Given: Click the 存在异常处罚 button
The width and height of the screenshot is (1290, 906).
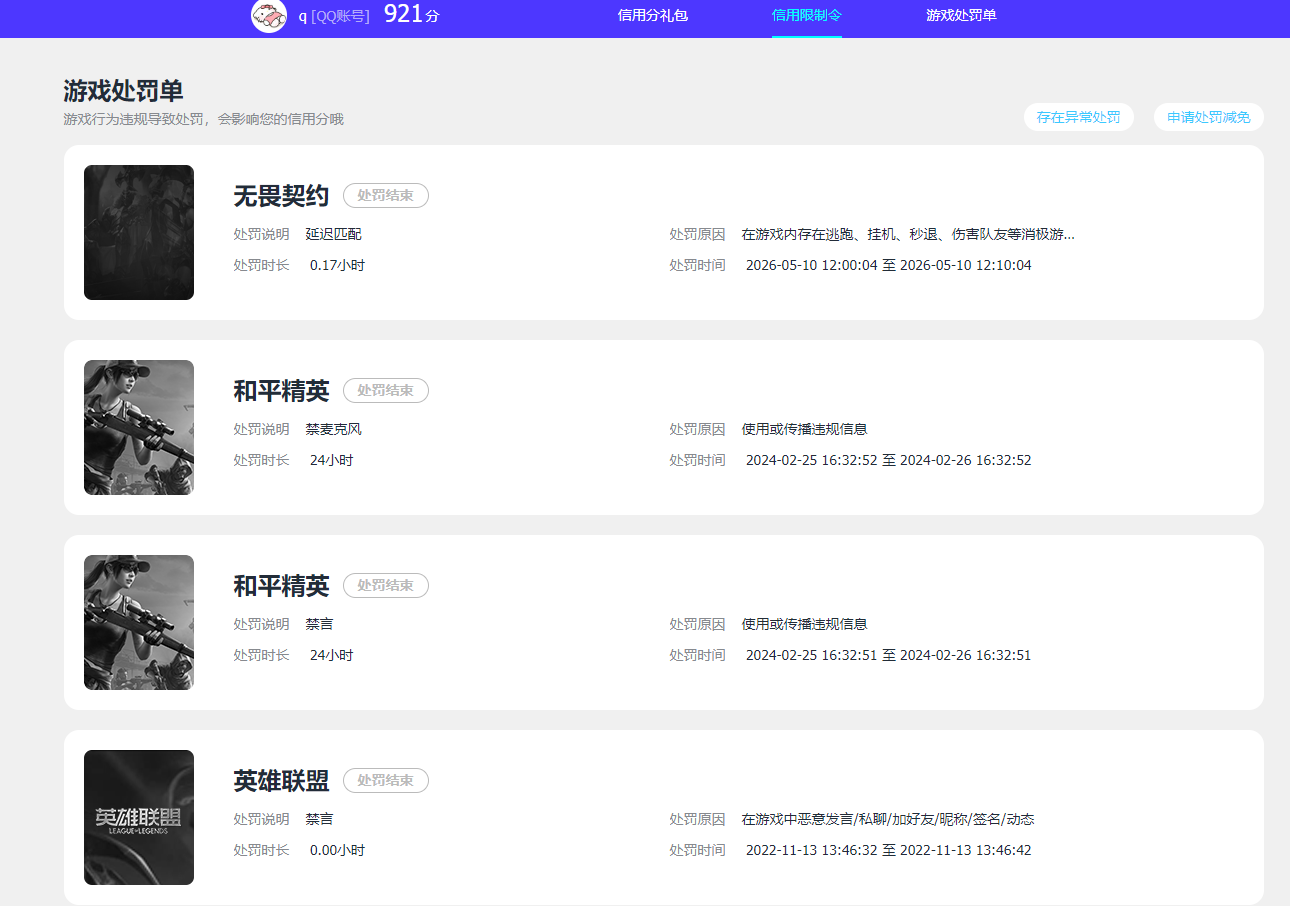Looking at the screenshot, I should click(x=1079, y=117).
